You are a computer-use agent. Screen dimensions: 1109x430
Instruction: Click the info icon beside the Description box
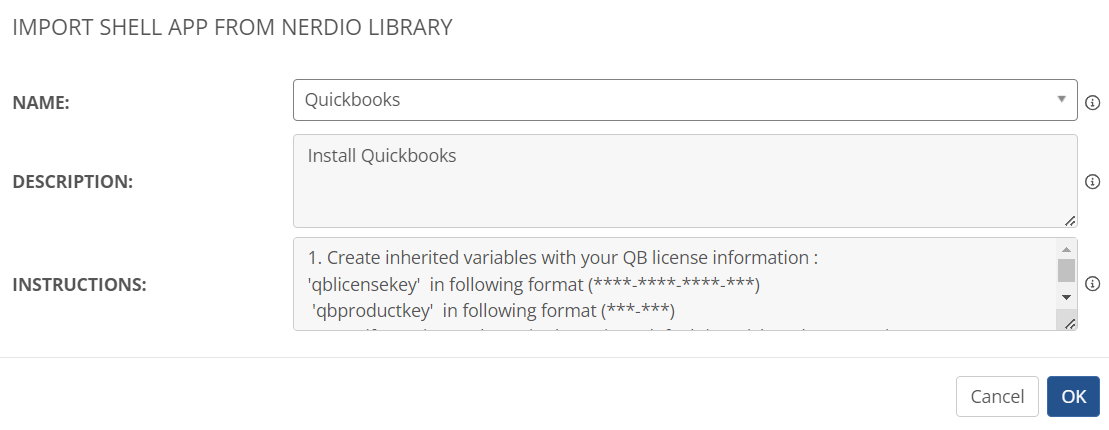click(x=1093, y=182)
